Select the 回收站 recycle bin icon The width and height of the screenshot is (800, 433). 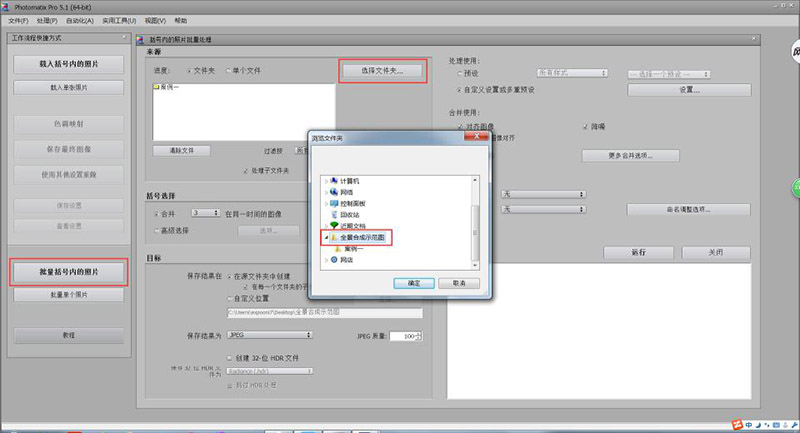[333, 214]
